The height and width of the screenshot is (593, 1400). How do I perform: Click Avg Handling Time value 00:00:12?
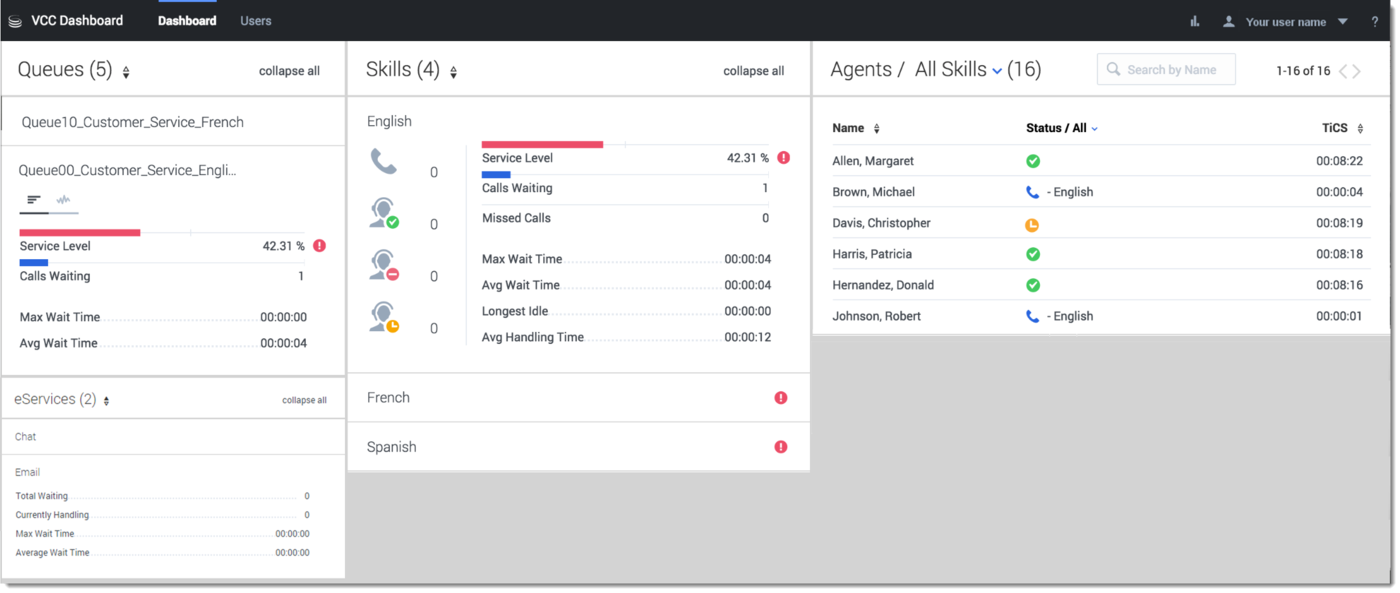[x=747, y=337]
